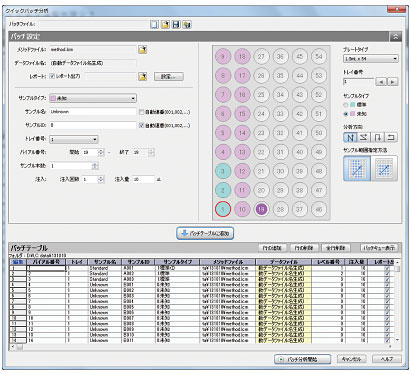Image resolution: width=412 pixels, height=374 pixels.
Task: Enable auto-numbering checkbox for sample name
Action: (141, 112)
